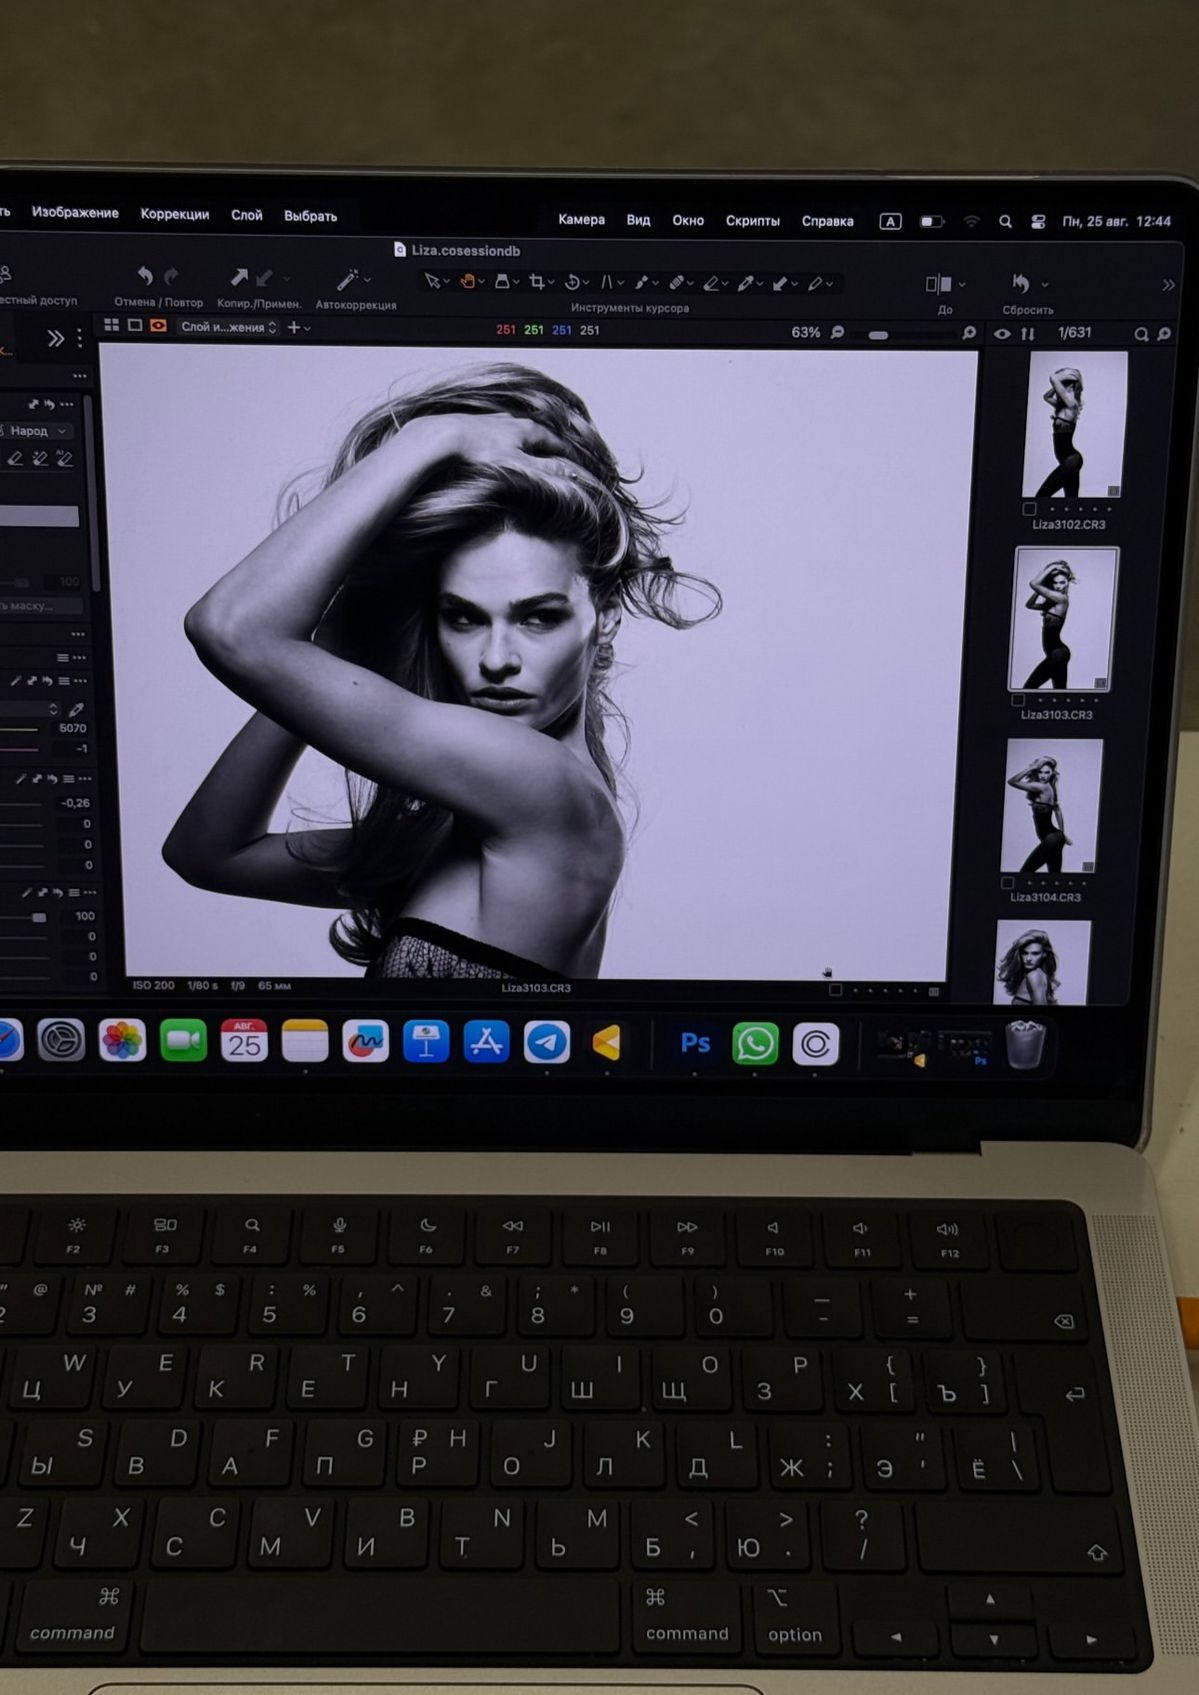The height and width of the screenshot is (1695, 1199).
Task: Expand the Auto adjust options chevron
Action: (x=368, y=280)
